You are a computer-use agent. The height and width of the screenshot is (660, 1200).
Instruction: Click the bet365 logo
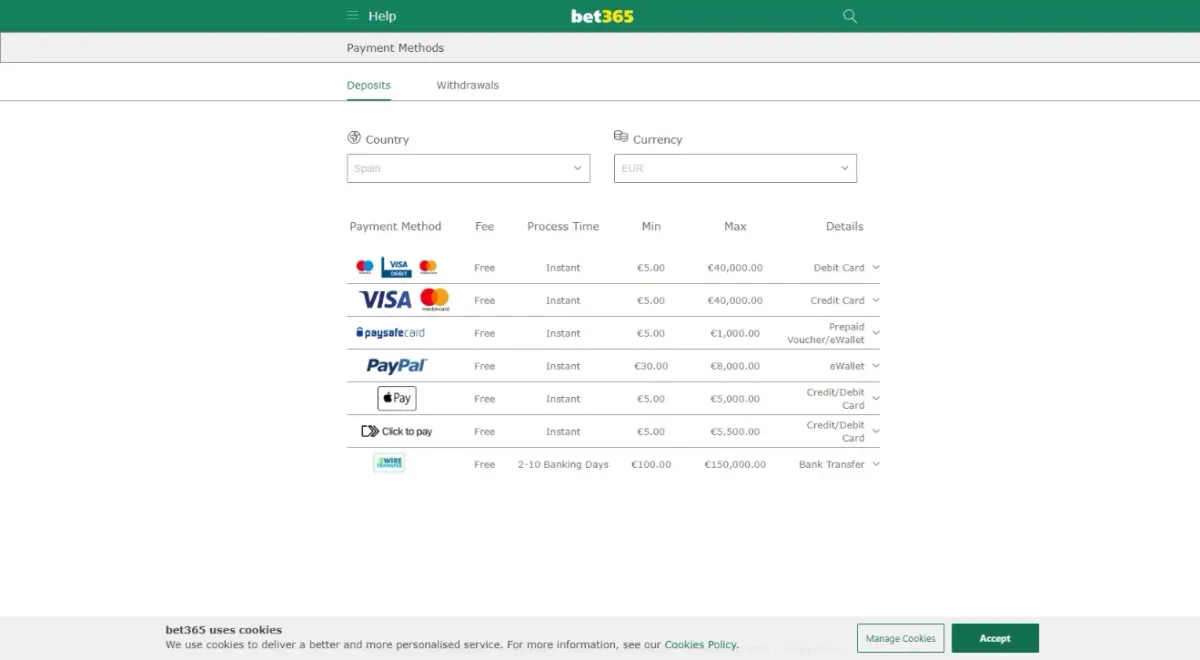tap(602, 16)
